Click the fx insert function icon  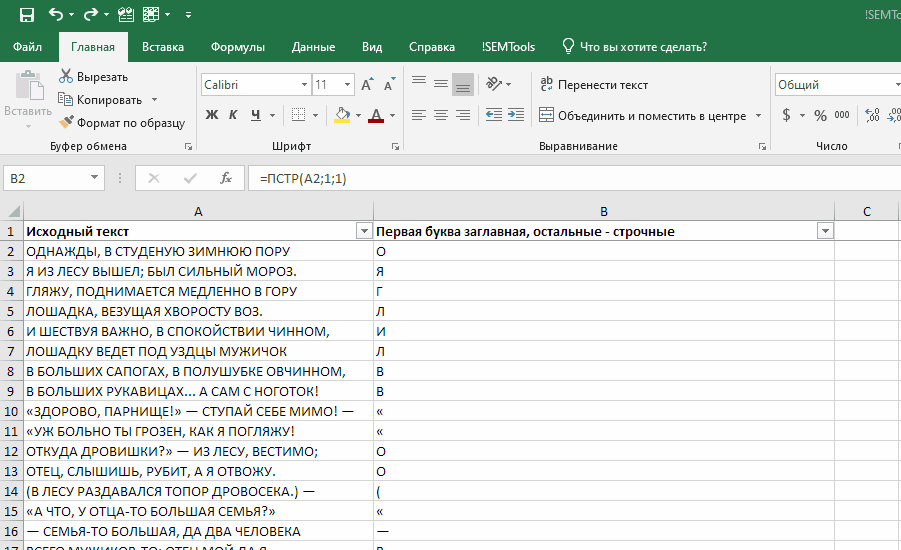pos(226,178)
